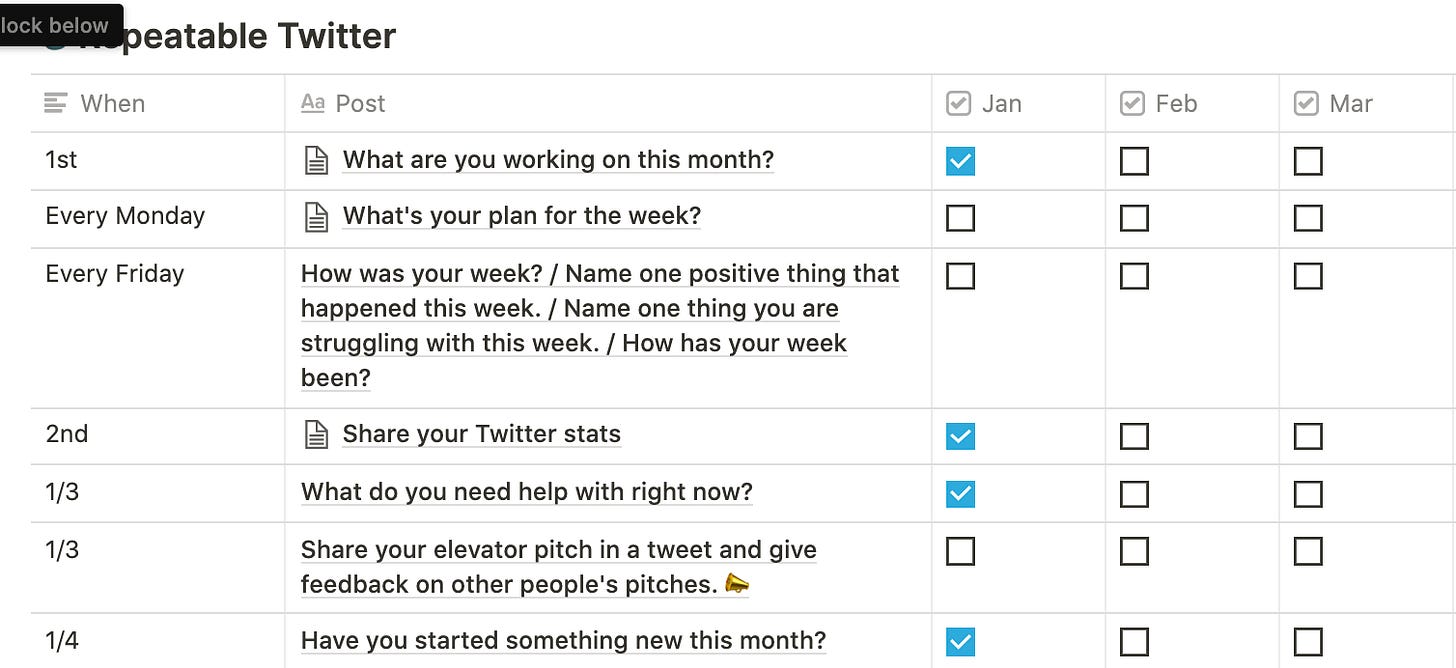This screenshot has width=1456, height=668.
Task: Click the 'Aa' title icon in the Post header
Action: 313,103
